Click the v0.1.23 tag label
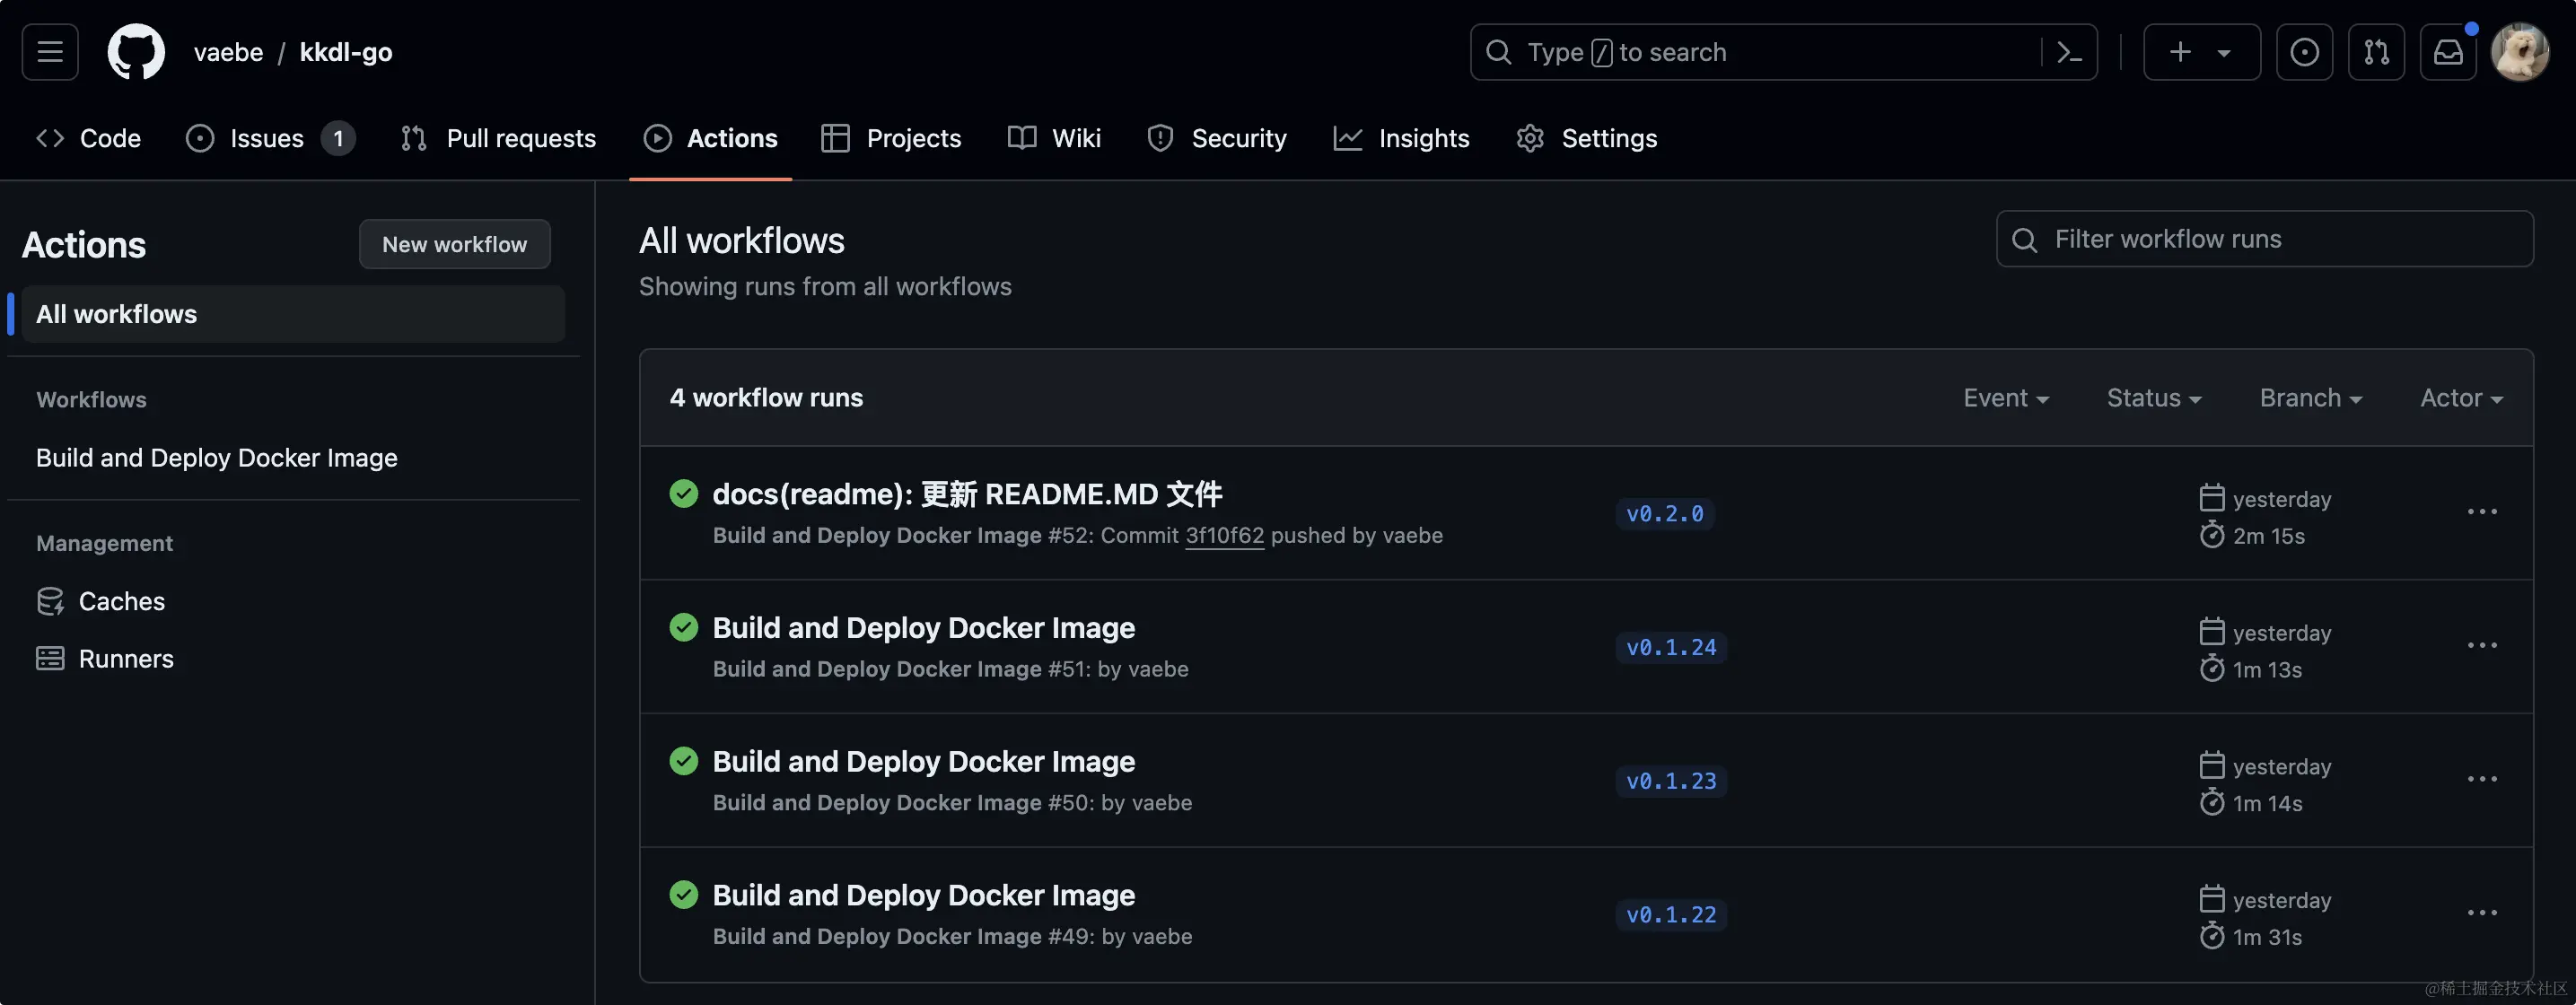Viewport: 2576px width, 1005px height. 1671,782
